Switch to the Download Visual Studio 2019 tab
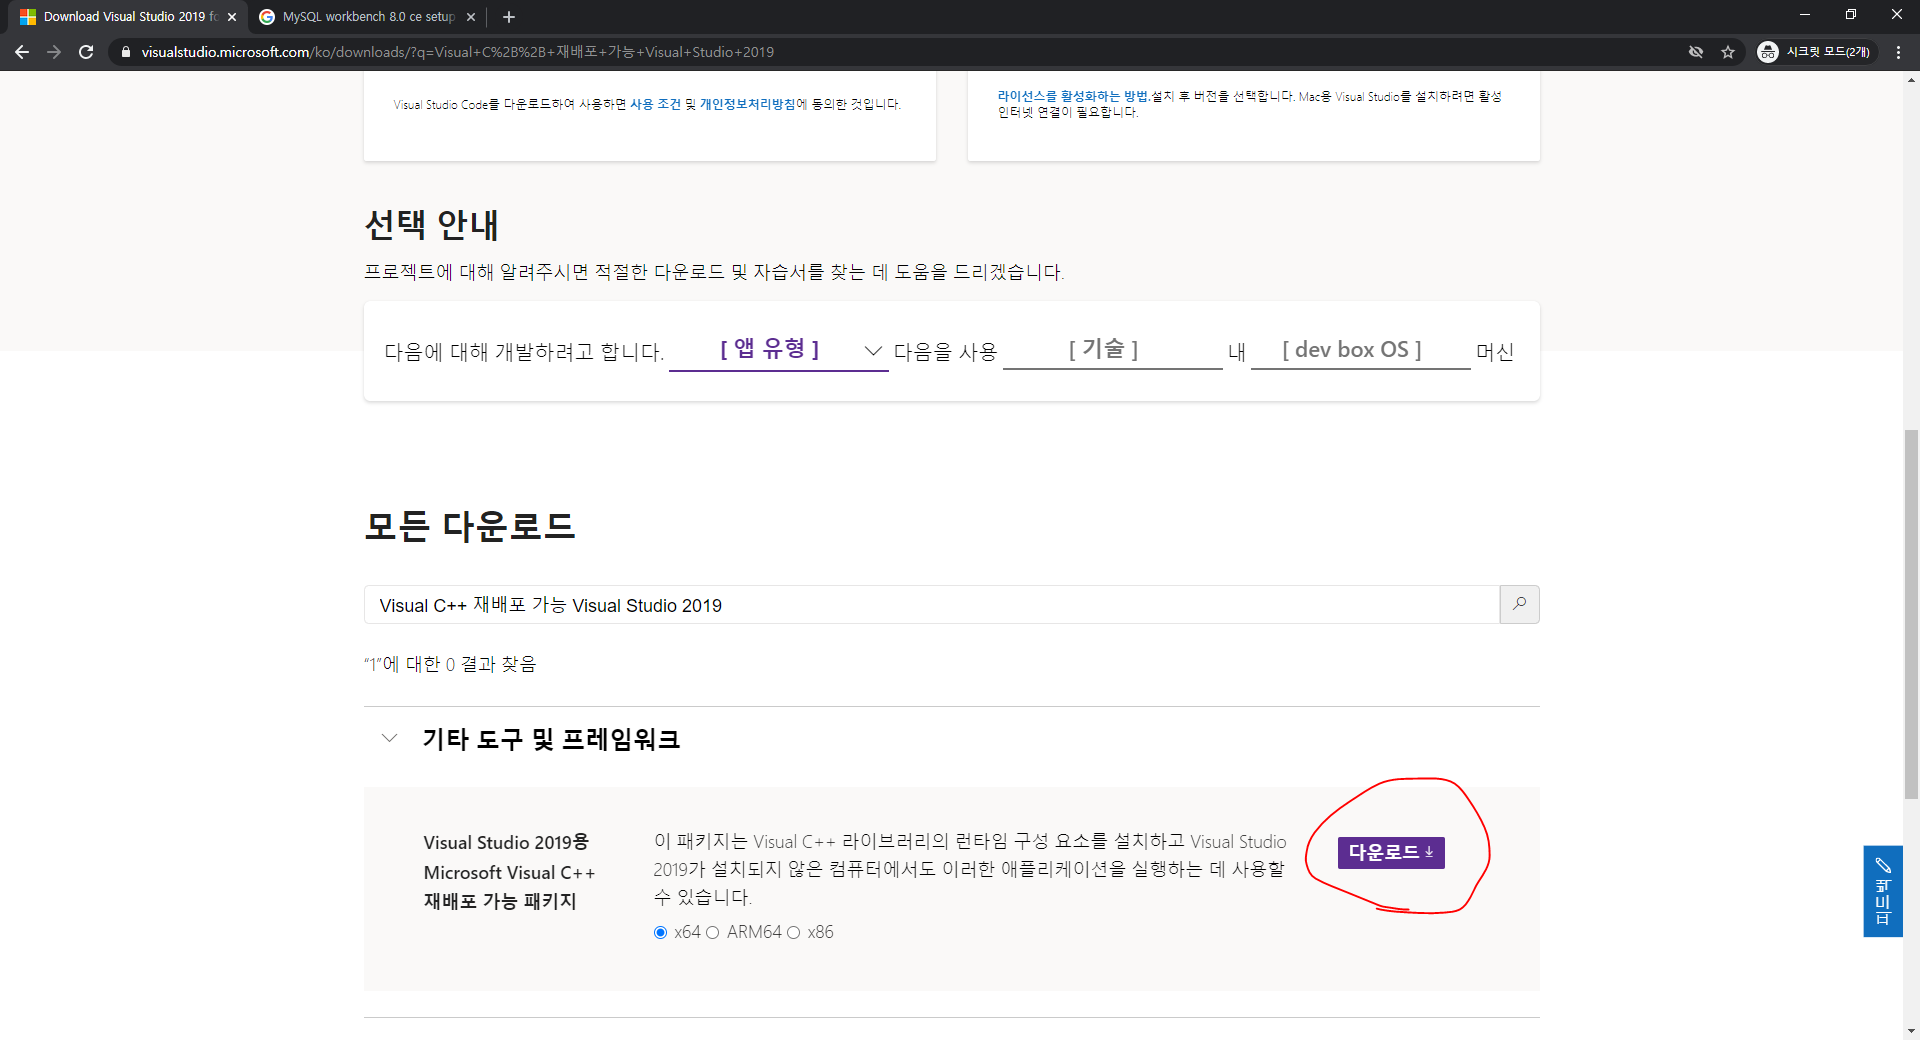The width and height of the screenshot is (1920, 1040). click(x=128, y=17)
